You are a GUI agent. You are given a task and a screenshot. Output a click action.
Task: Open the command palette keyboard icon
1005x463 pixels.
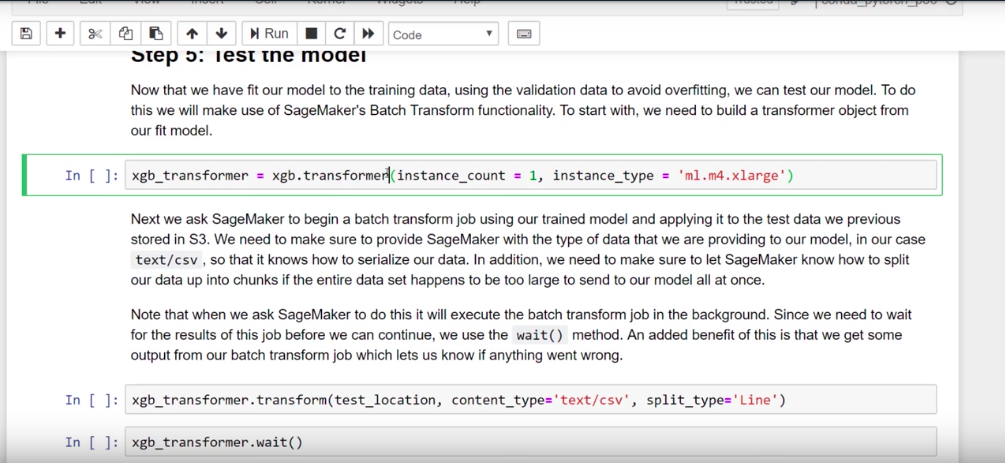[x=523, y=34]
